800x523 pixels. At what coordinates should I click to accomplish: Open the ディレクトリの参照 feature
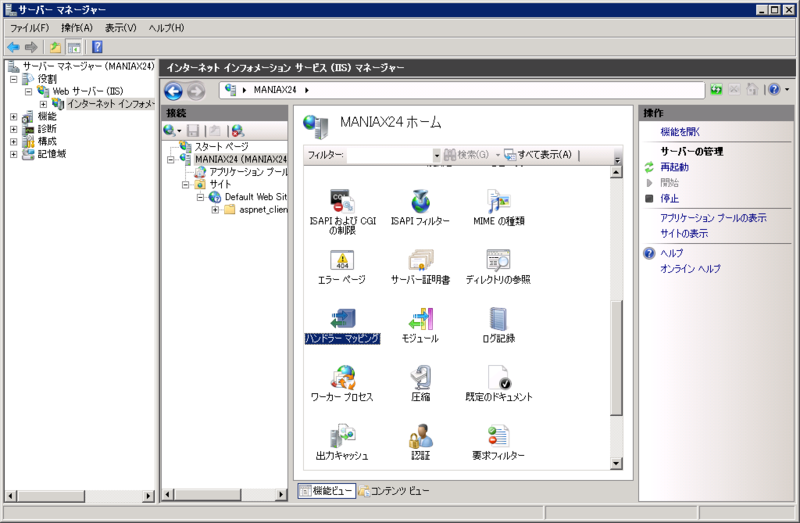(498, 267)
